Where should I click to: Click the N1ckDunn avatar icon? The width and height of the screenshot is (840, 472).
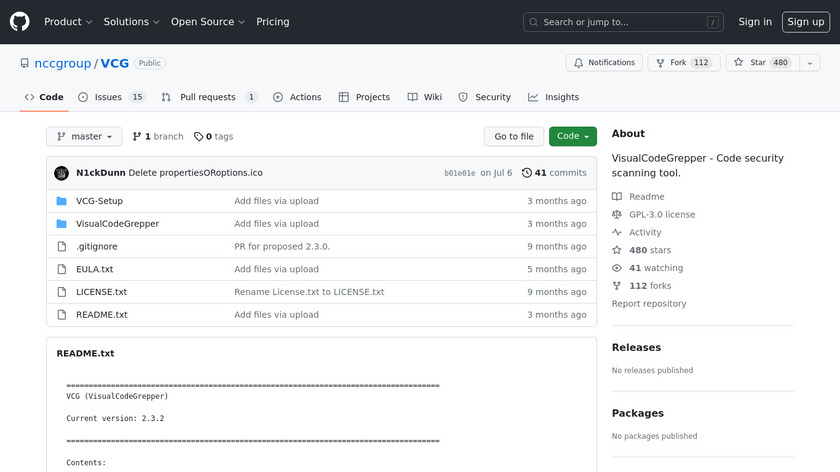61,173
